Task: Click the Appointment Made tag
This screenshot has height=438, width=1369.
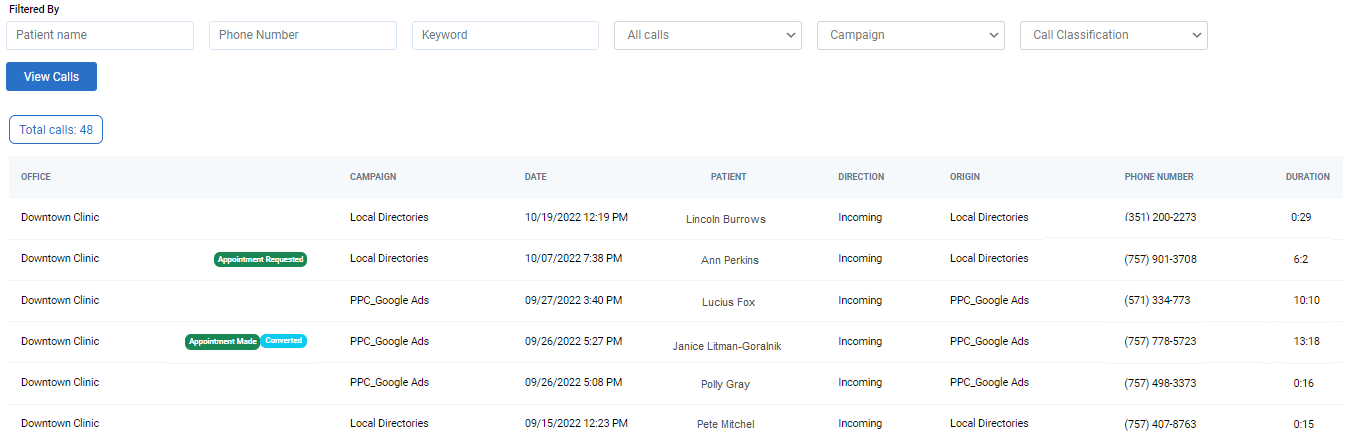Action: pos(222,341)
